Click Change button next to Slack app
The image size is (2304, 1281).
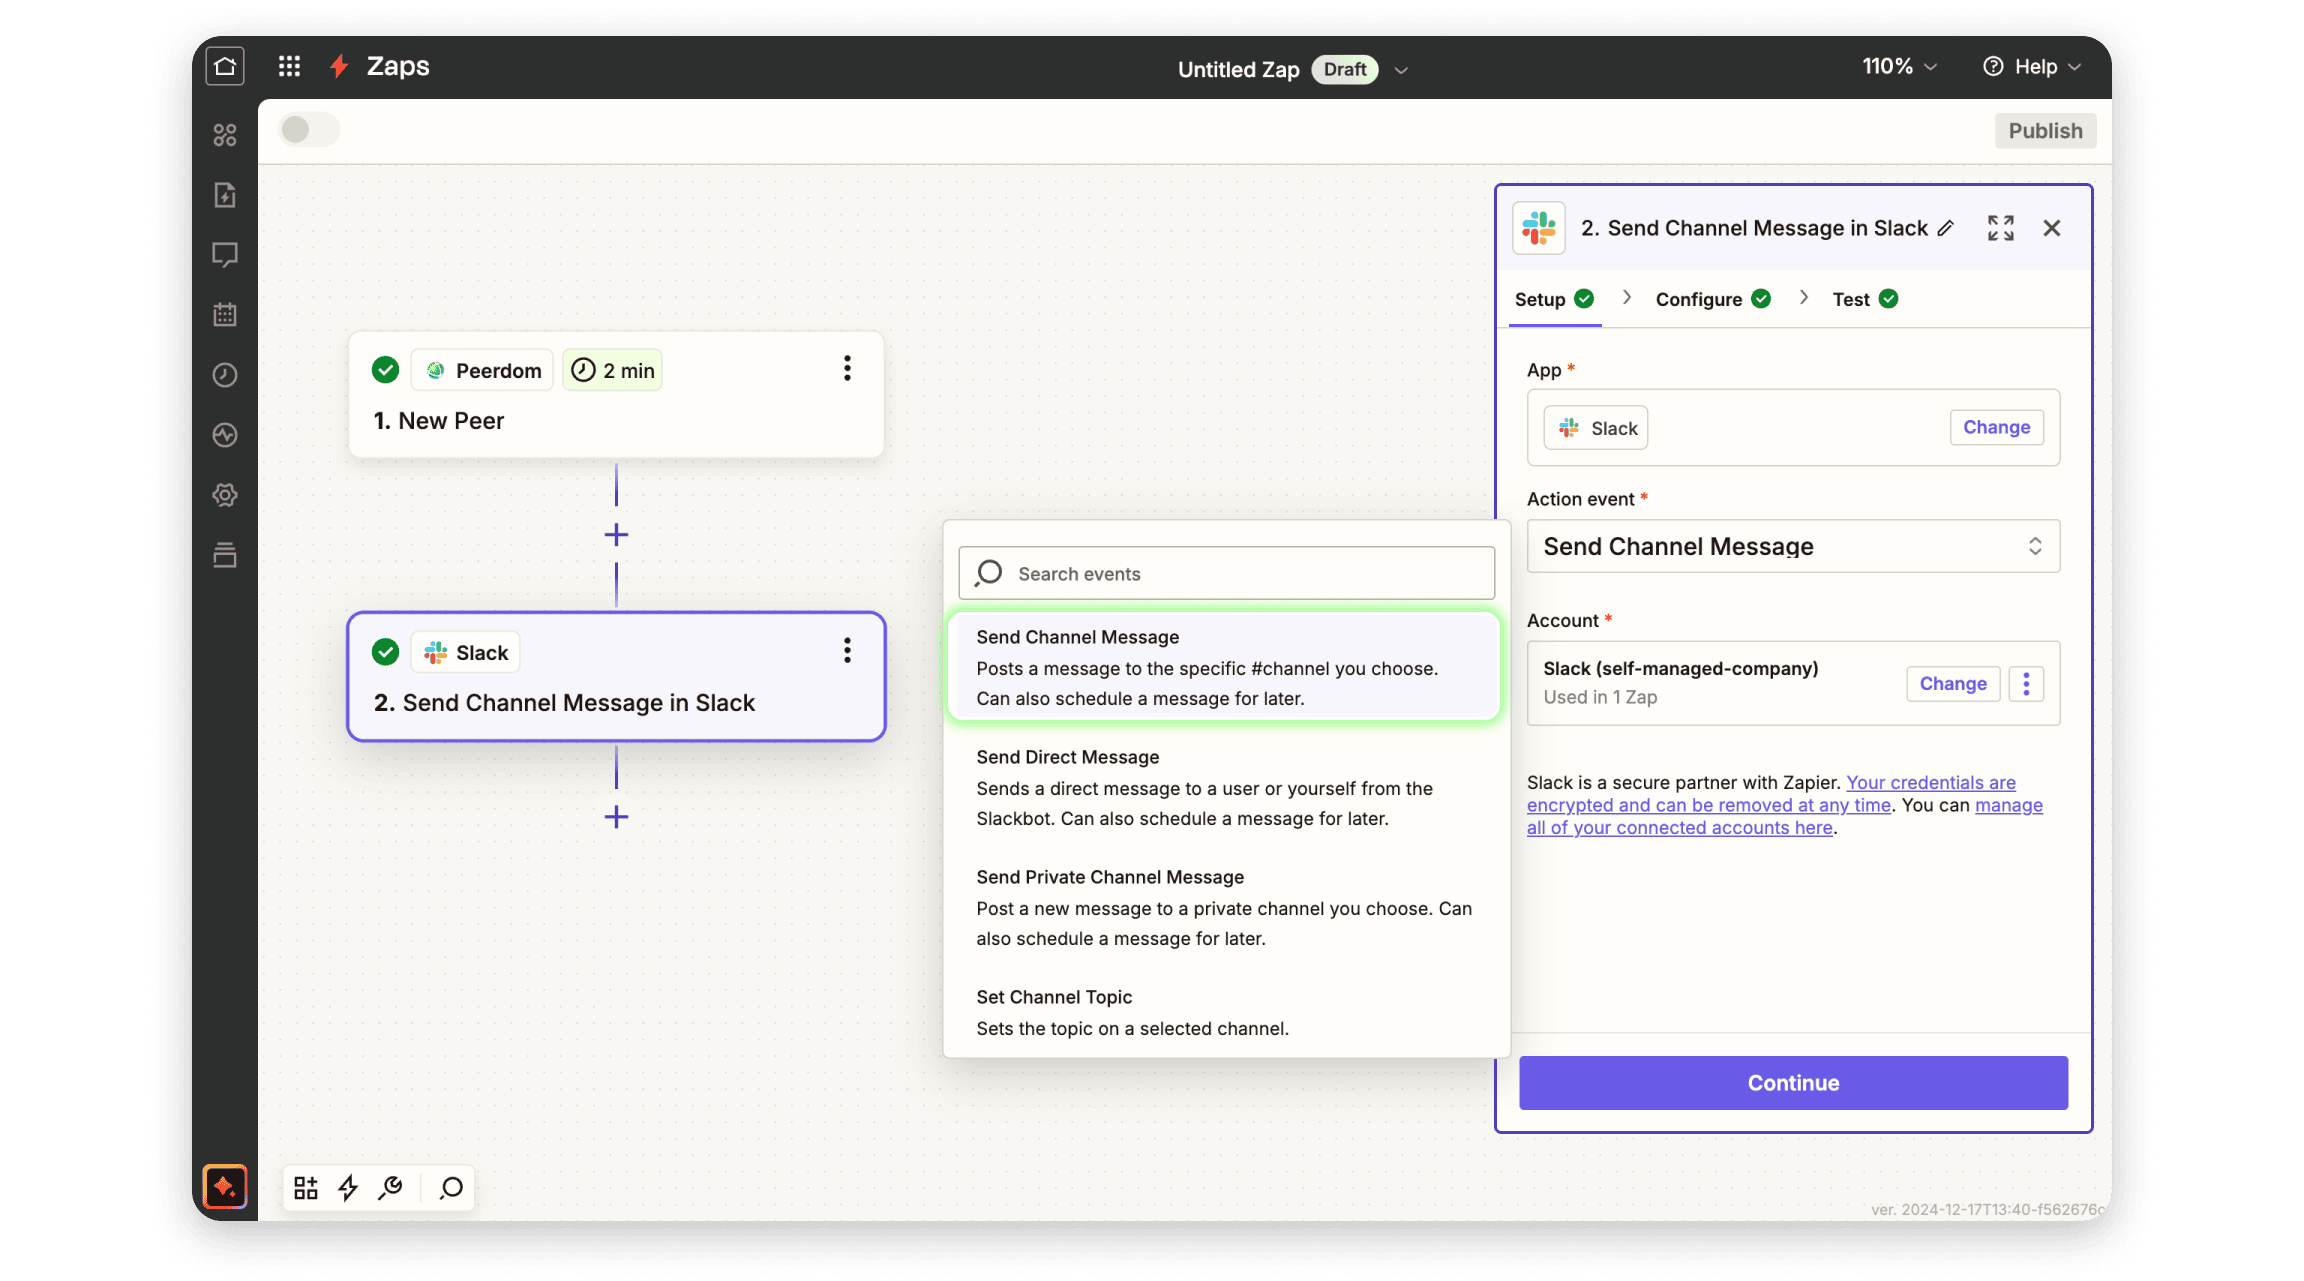[1996, 427]
